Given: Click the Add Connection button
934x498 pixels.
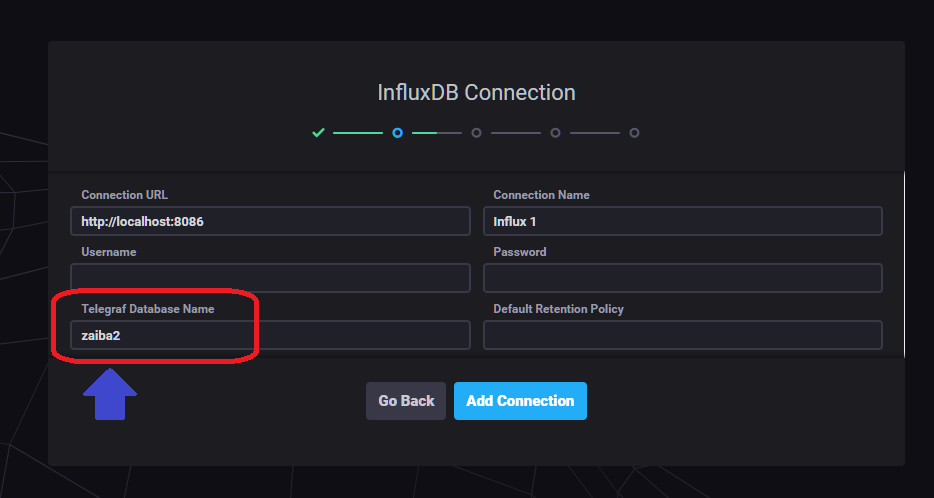Looking at the screenshot, I should coord(520,401).
